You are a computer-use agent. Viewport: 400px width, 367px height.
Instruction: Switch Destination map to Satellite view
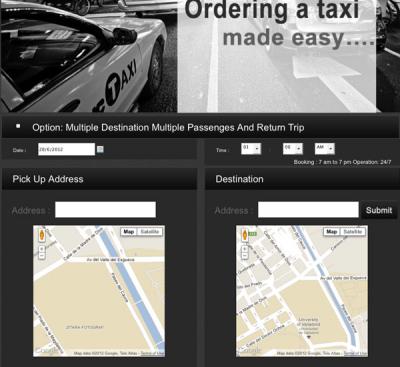pos(353,232)
